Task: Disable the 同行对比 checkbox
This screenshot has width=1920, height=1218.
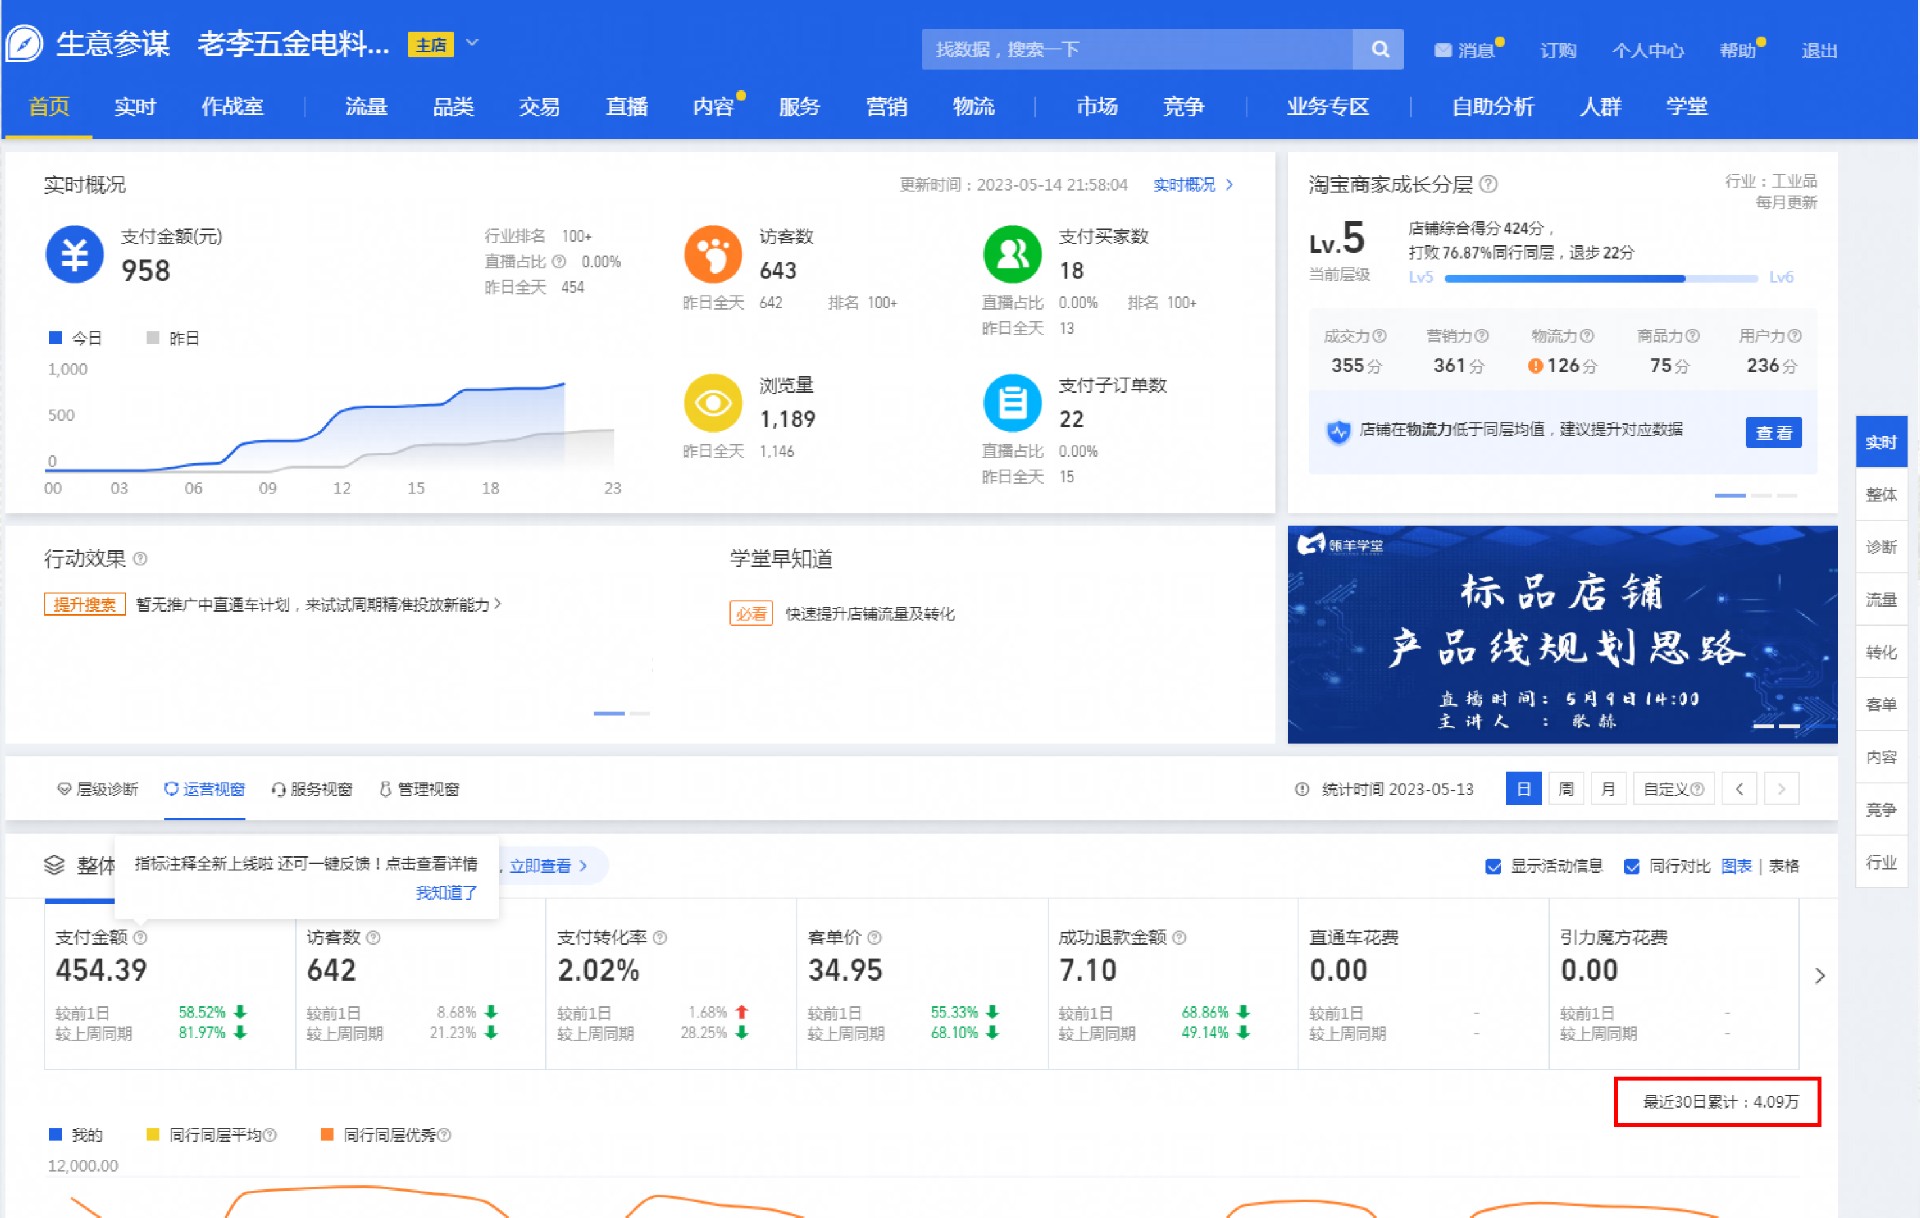Action: [x=1630, y=866]
